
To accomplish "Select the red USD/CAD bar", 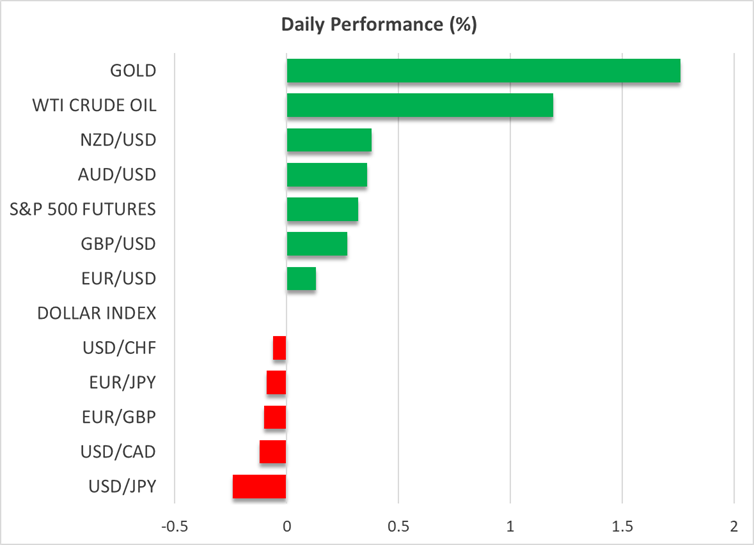I will pos(272,452).
